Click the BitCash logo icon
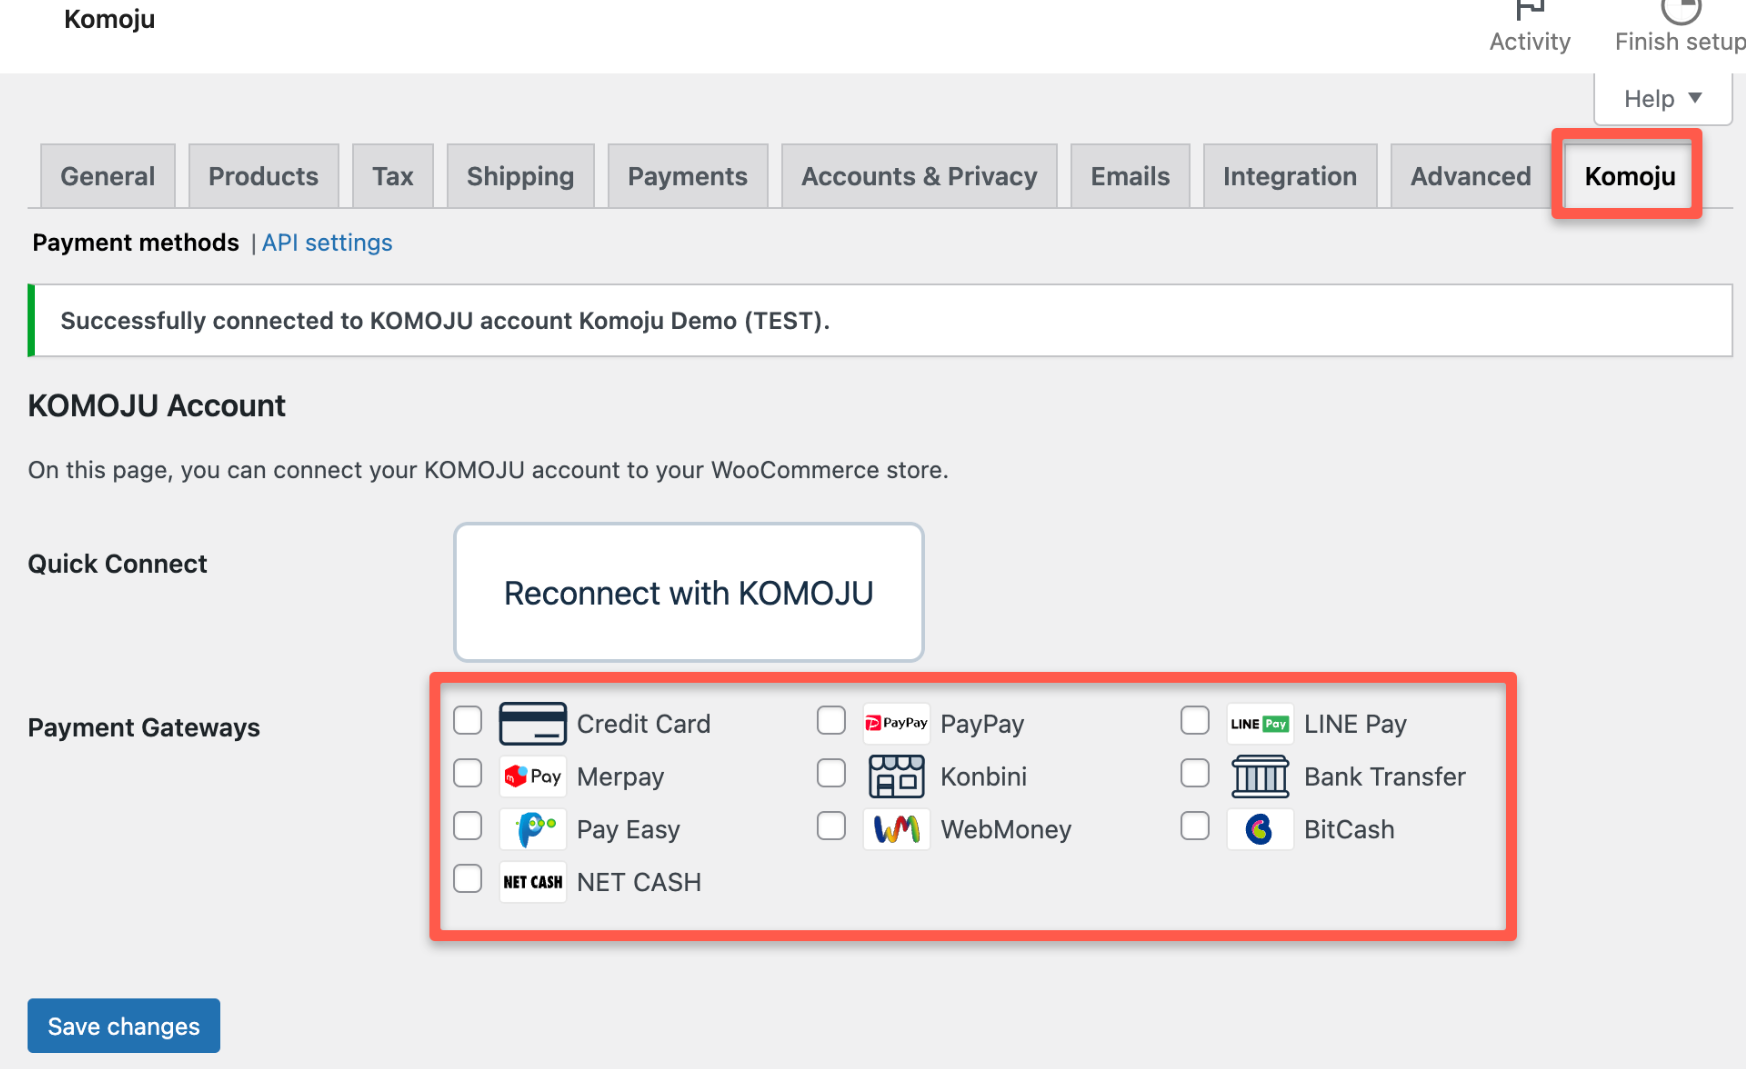 1259,830
